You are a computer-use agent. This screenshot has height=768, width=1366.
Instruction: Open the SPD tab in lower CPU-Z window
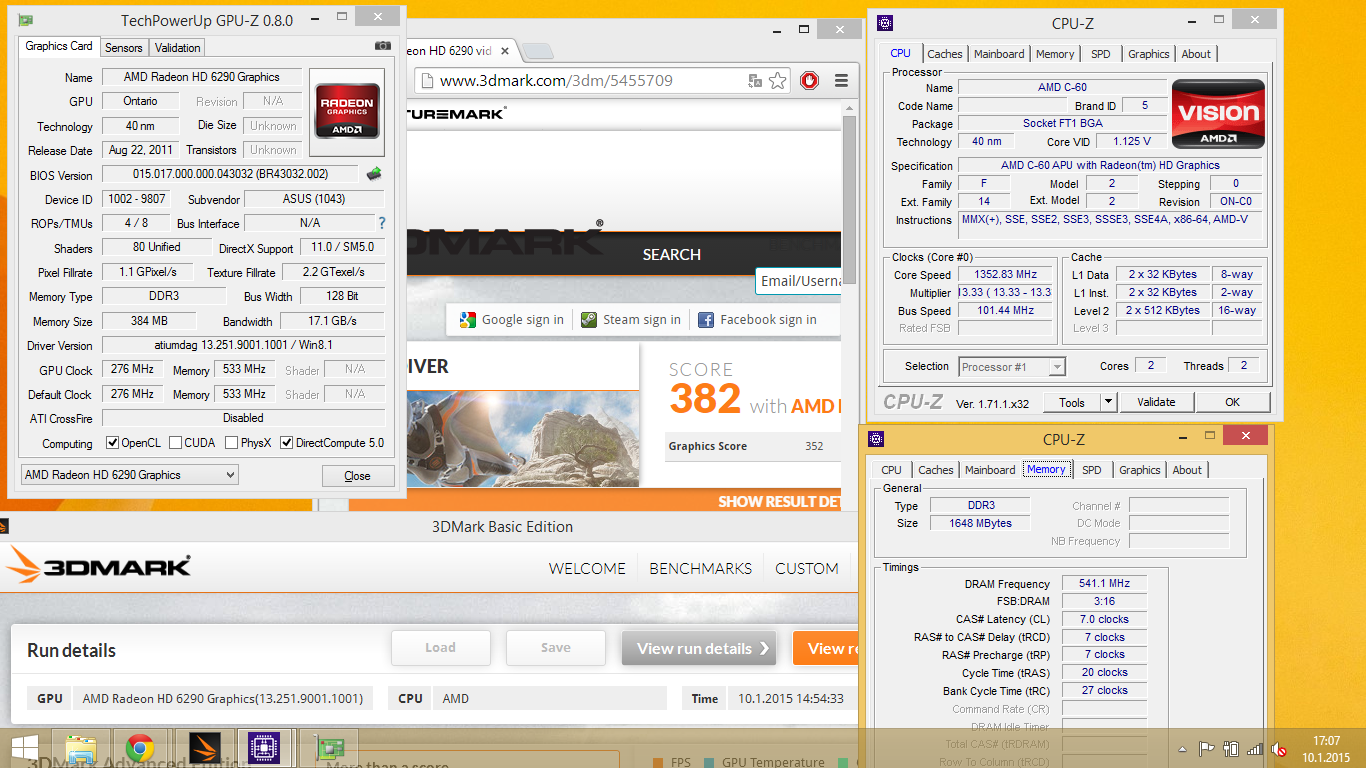pyautogui.click(x=1092, y=470)
